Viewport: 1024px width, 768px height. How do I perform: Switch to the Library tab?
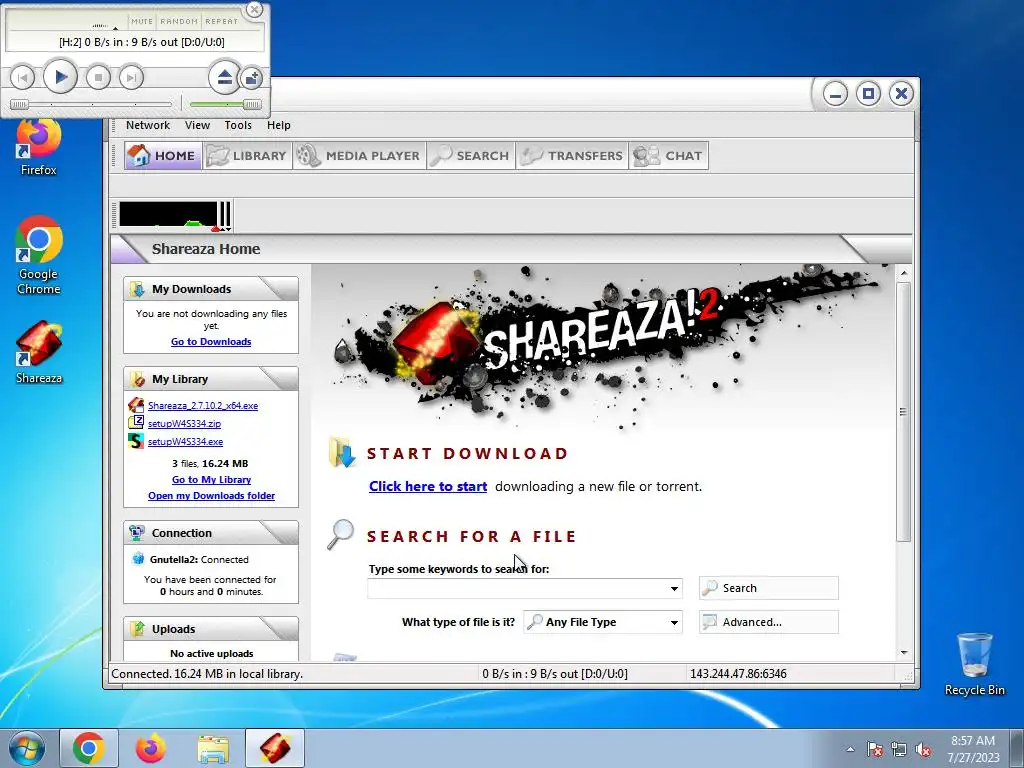[248, 155]
